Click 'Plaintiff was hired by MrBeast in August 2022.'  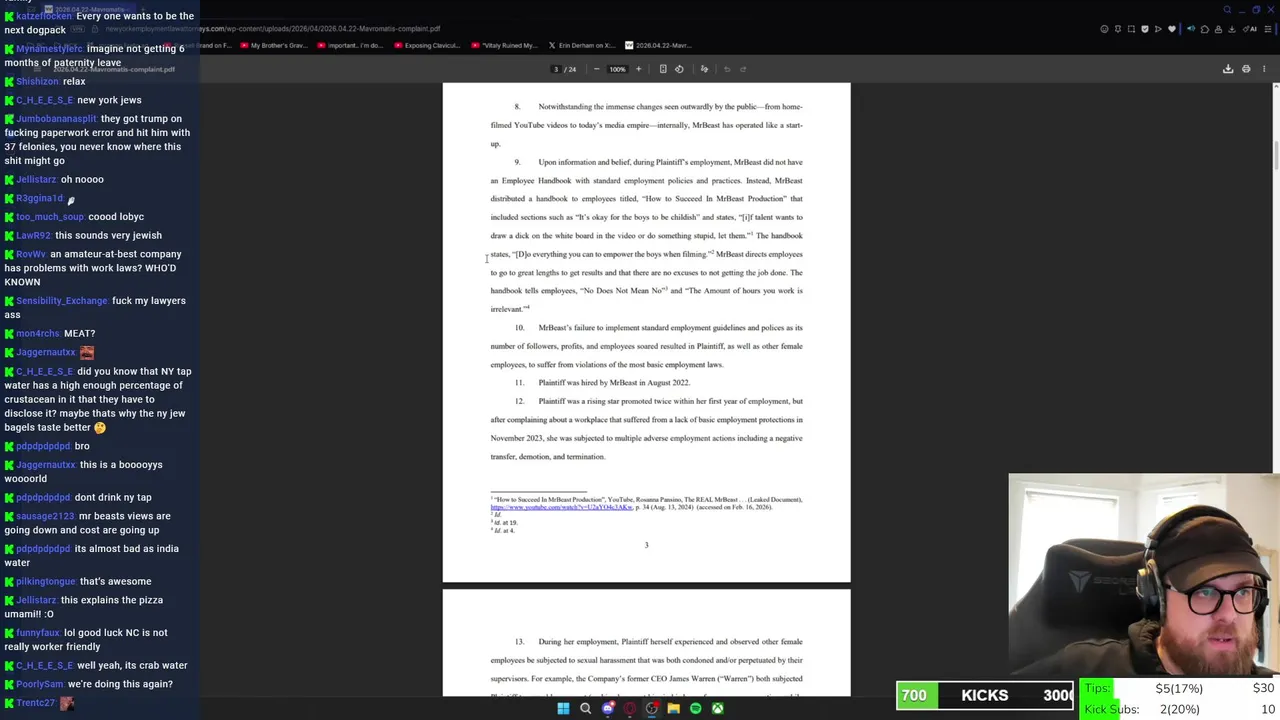(614, 383)
